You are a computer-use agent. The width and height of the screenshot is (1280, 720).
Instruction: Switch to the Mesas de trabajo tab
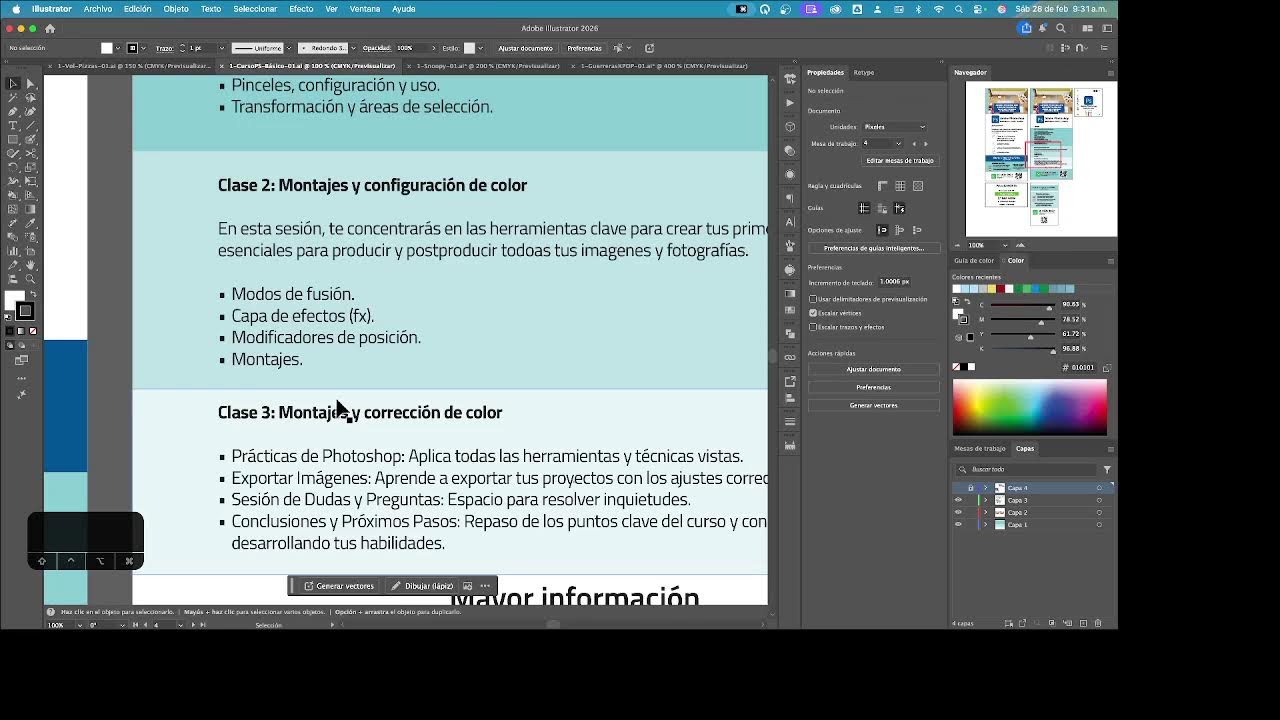click(980, 449)
